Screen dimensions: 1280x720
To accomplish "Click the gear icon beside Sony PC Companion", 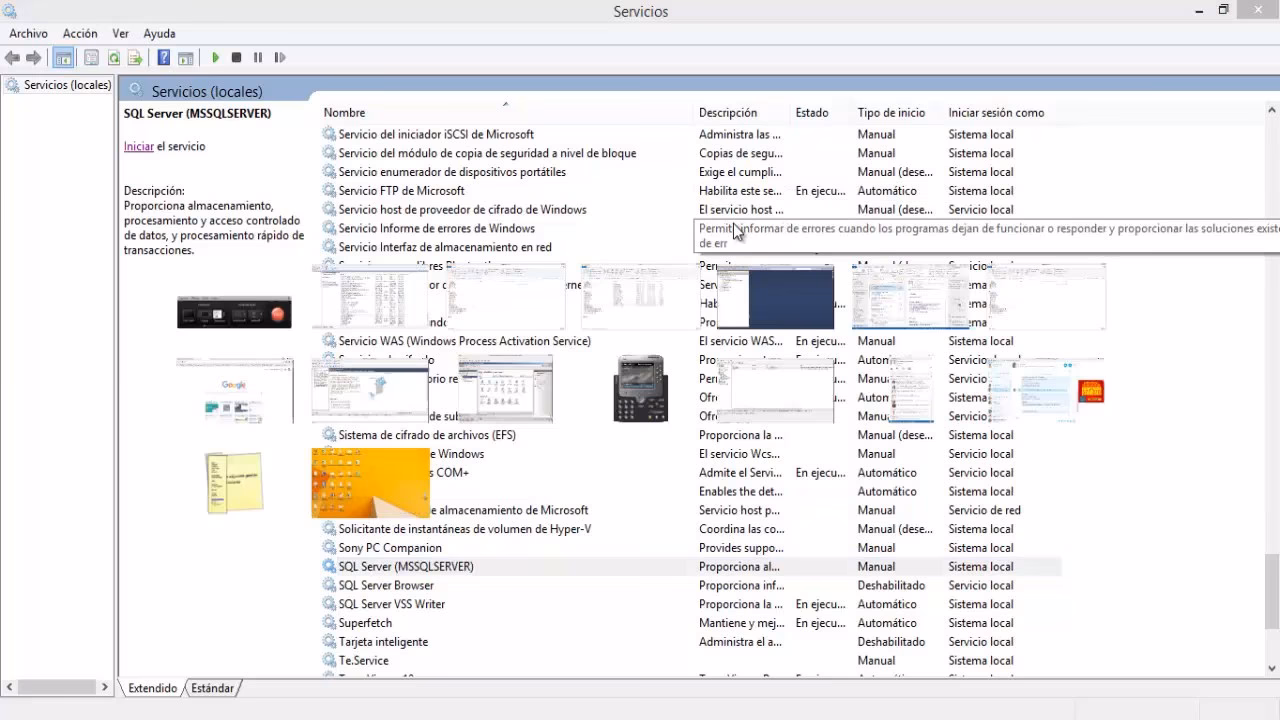I will (329, 548).
